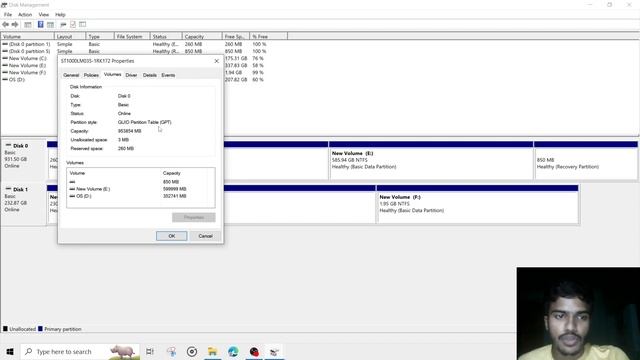Screen dimensions: 640x360
Task: Click the blue Help toolbar icon
Action: point(40,25)
